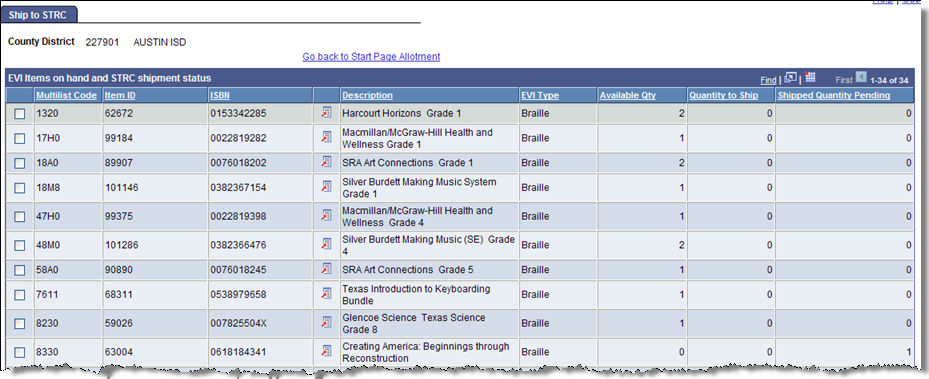Click the AUSTIN ISD district name
Viewport: 929px width, 379px height.
pyautogui.click(x=160, y=42)
